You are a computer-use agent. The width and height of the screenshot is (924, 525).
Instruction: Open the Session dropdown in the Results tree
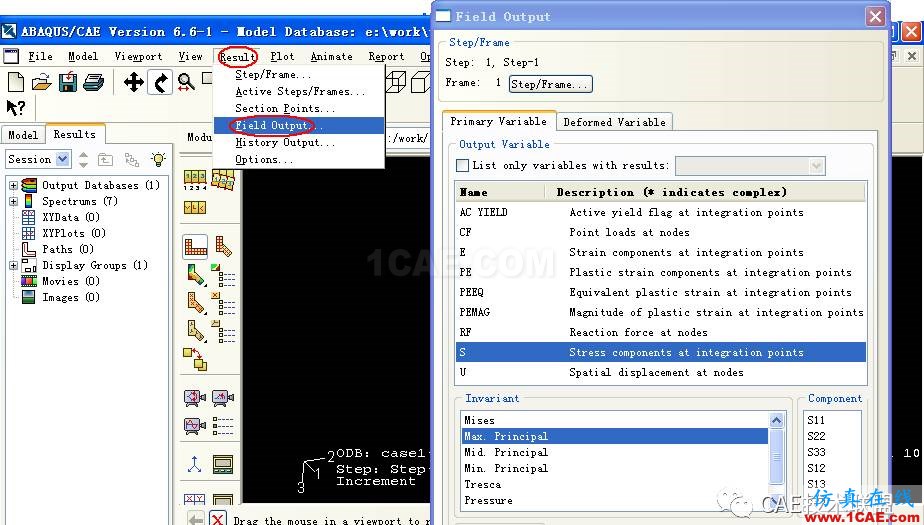[62, 159]
